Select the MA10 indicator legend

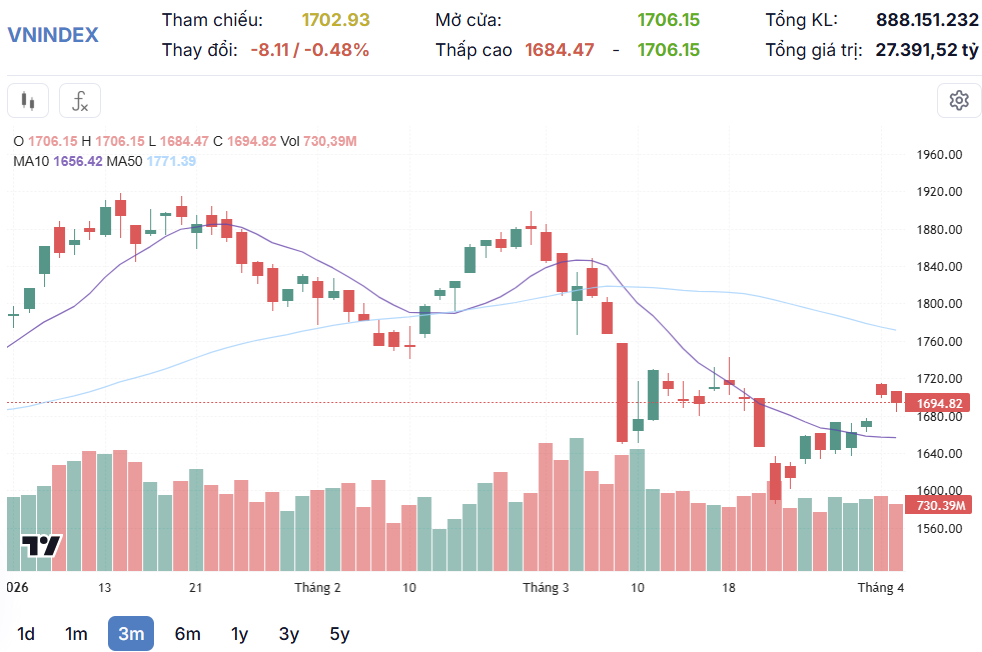(x=58, y=161)
